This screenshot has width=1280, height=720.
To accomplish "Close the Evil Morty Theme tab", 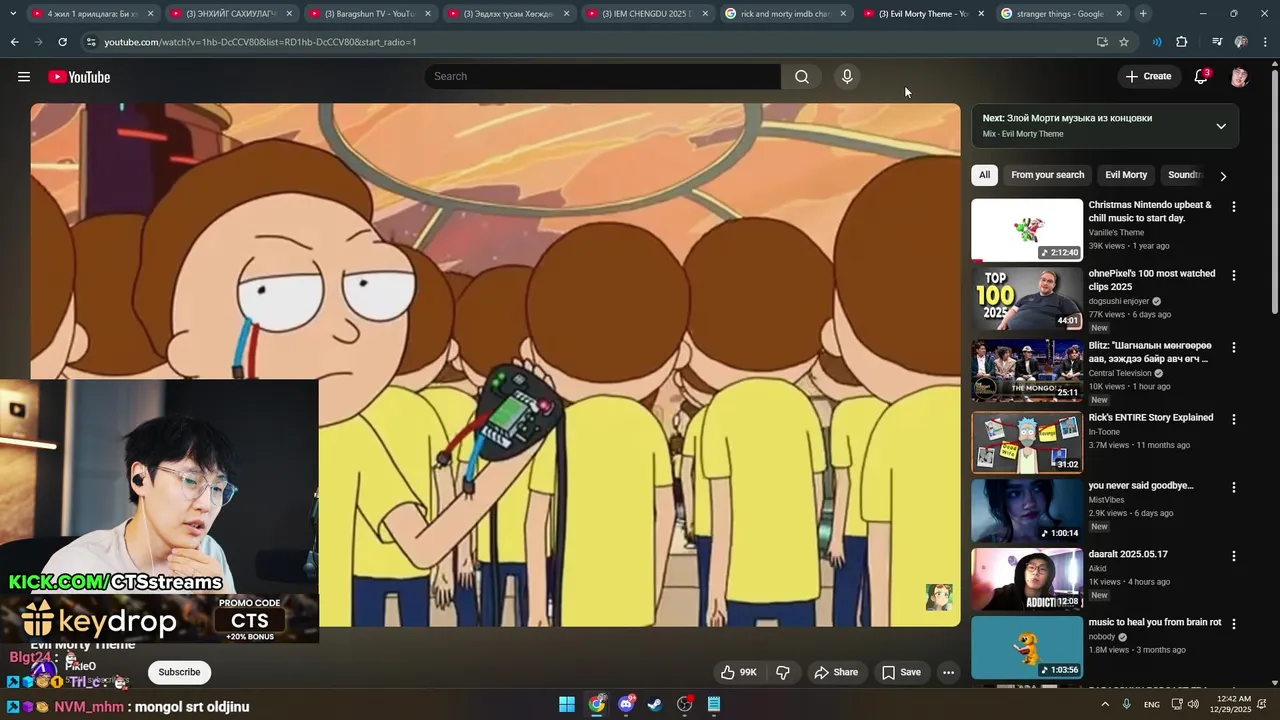I will pyautogui.click(x=981, y=14).
